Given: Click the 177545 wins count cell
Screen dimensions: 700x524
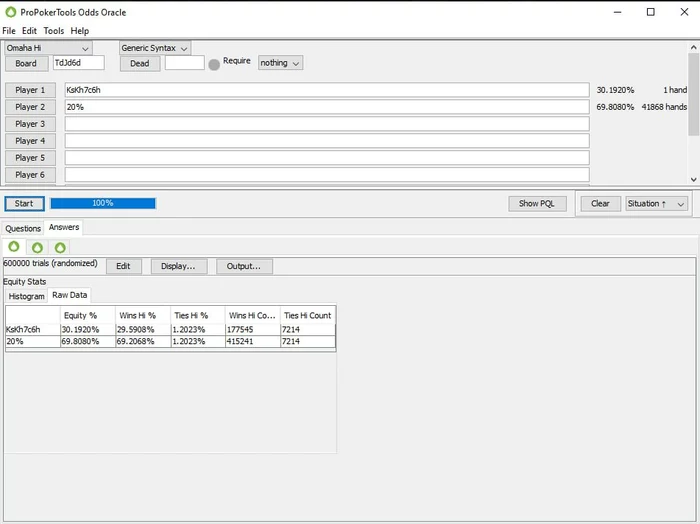Looking at the screenshot, I should (x=253, y=330).
